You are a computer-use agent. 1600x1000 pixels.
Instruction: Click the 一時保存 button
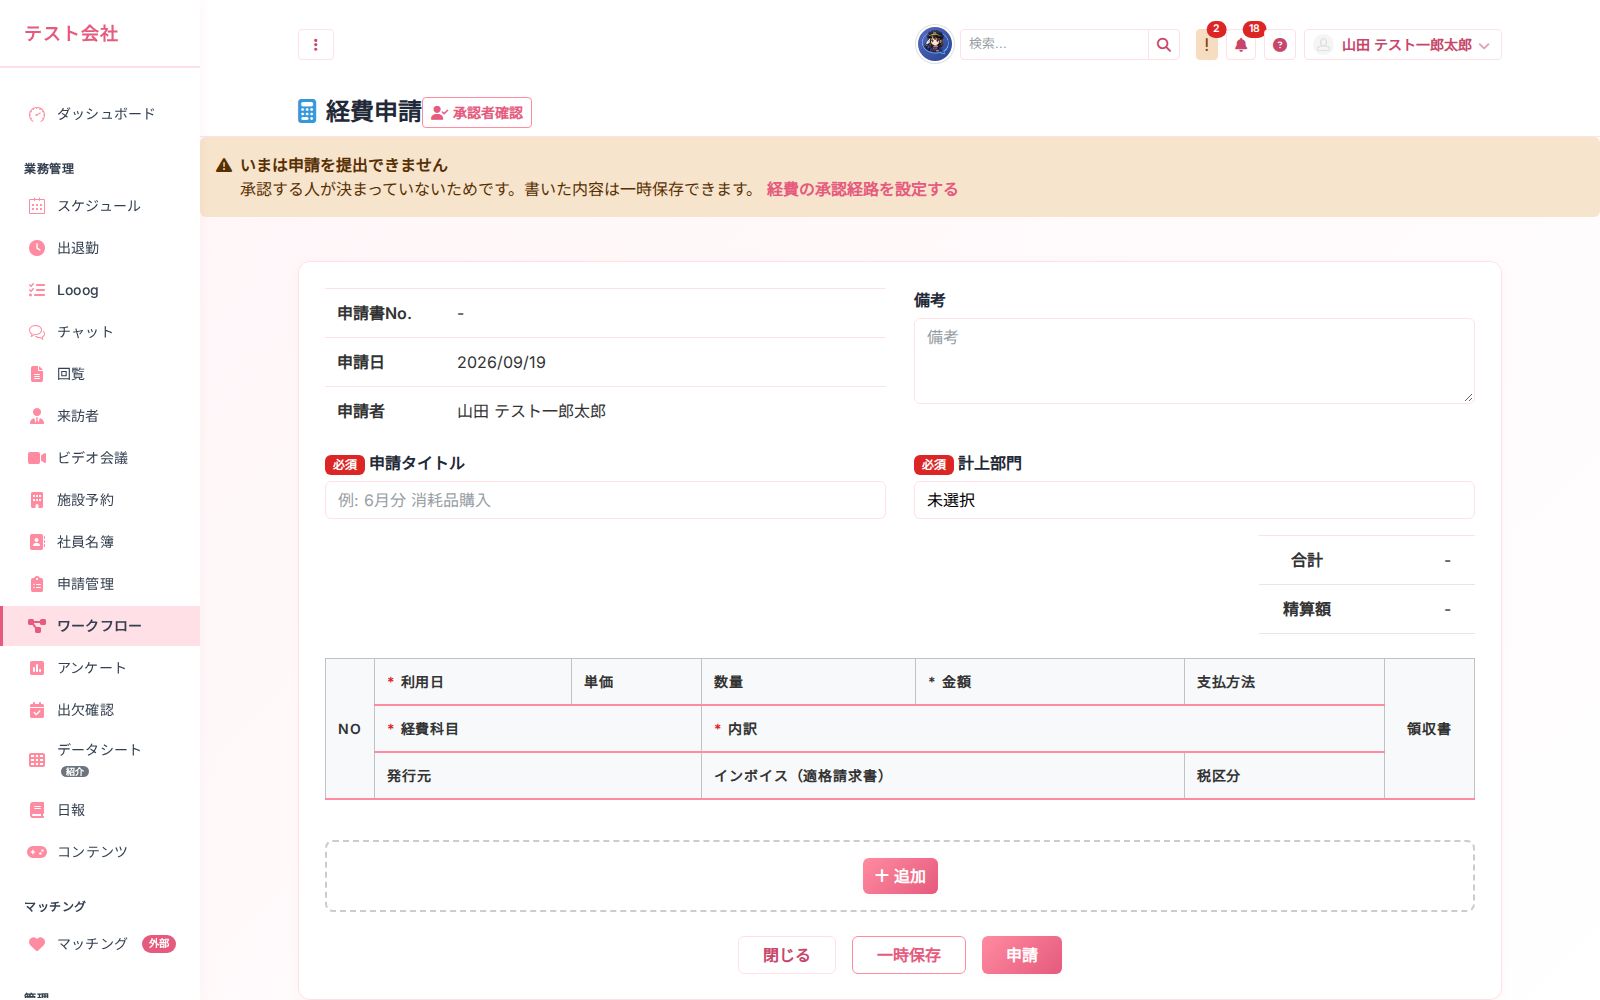pos(909,955)
